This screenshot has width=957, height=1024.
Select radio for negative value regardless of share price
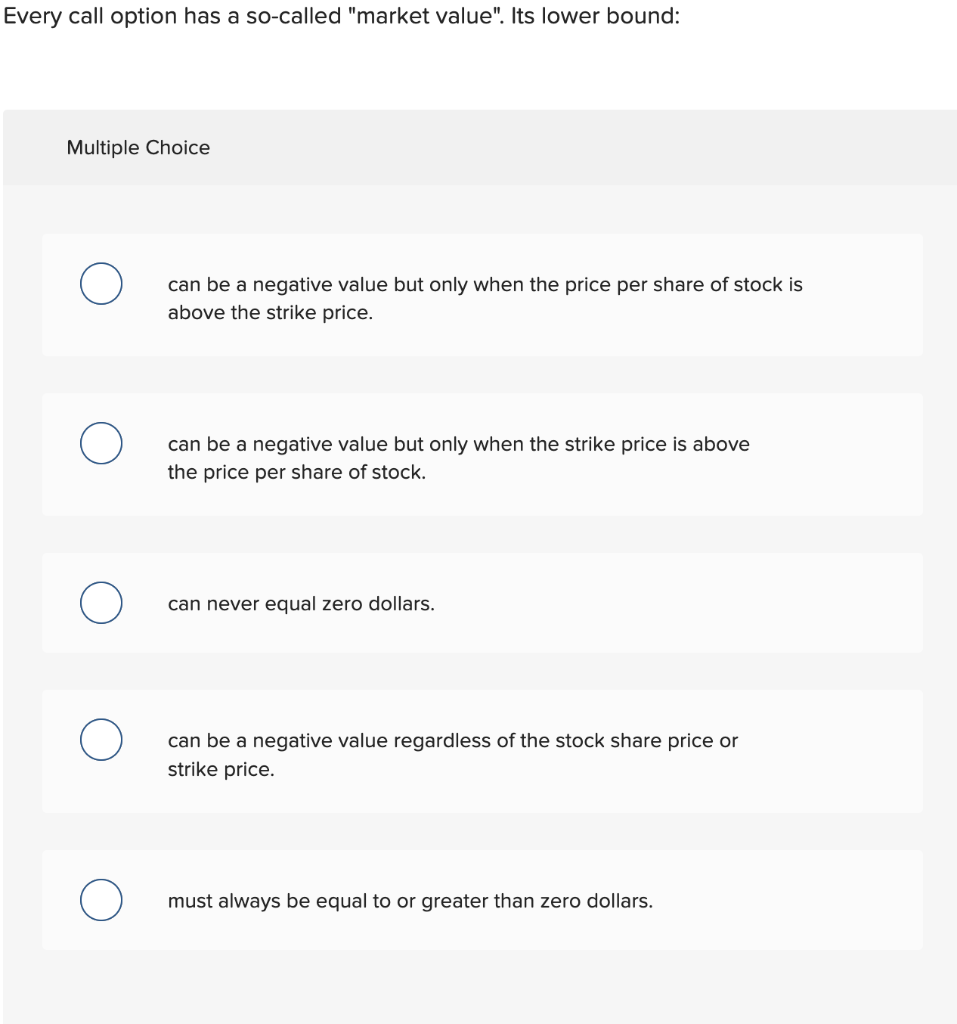pos(101,740)
